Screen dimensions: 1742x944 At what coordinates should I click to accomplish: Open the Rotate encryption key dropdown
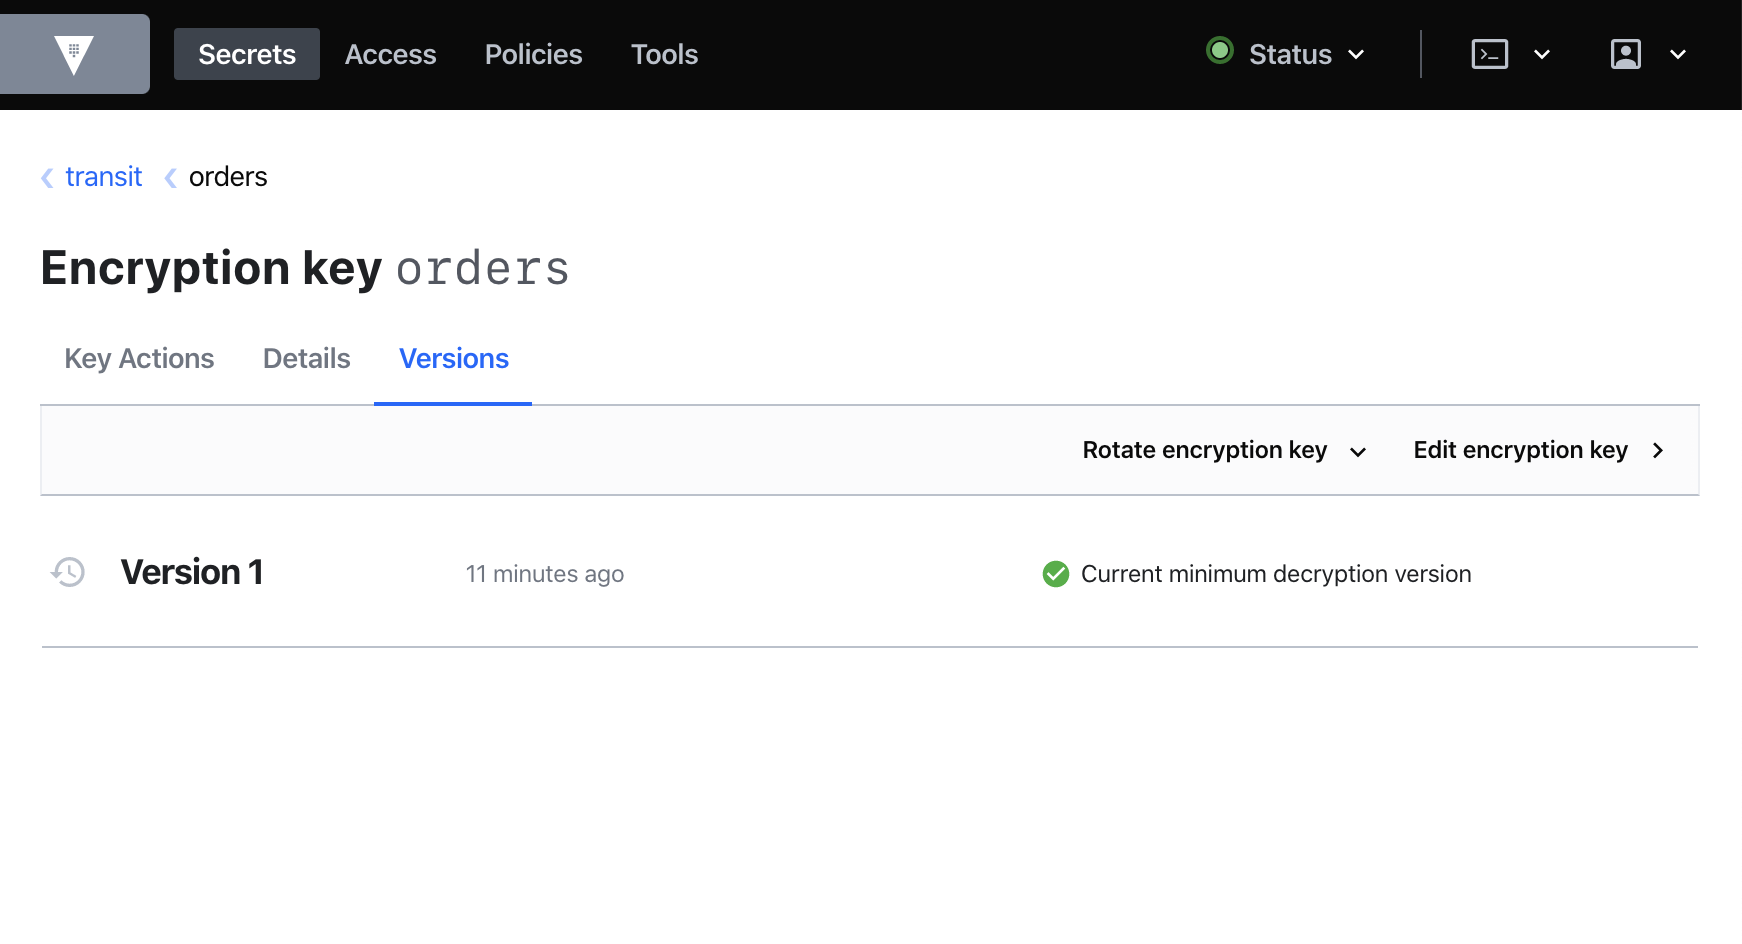pyautogui.click(x=1224, y=450)
